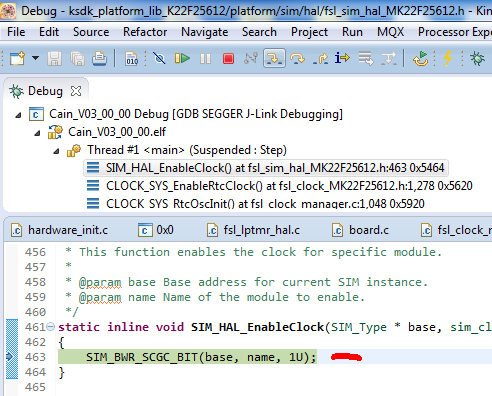Viewport: 492px width, 396px height.
Task: Click the green bug Debug launch icon
Action: point(477,58)
